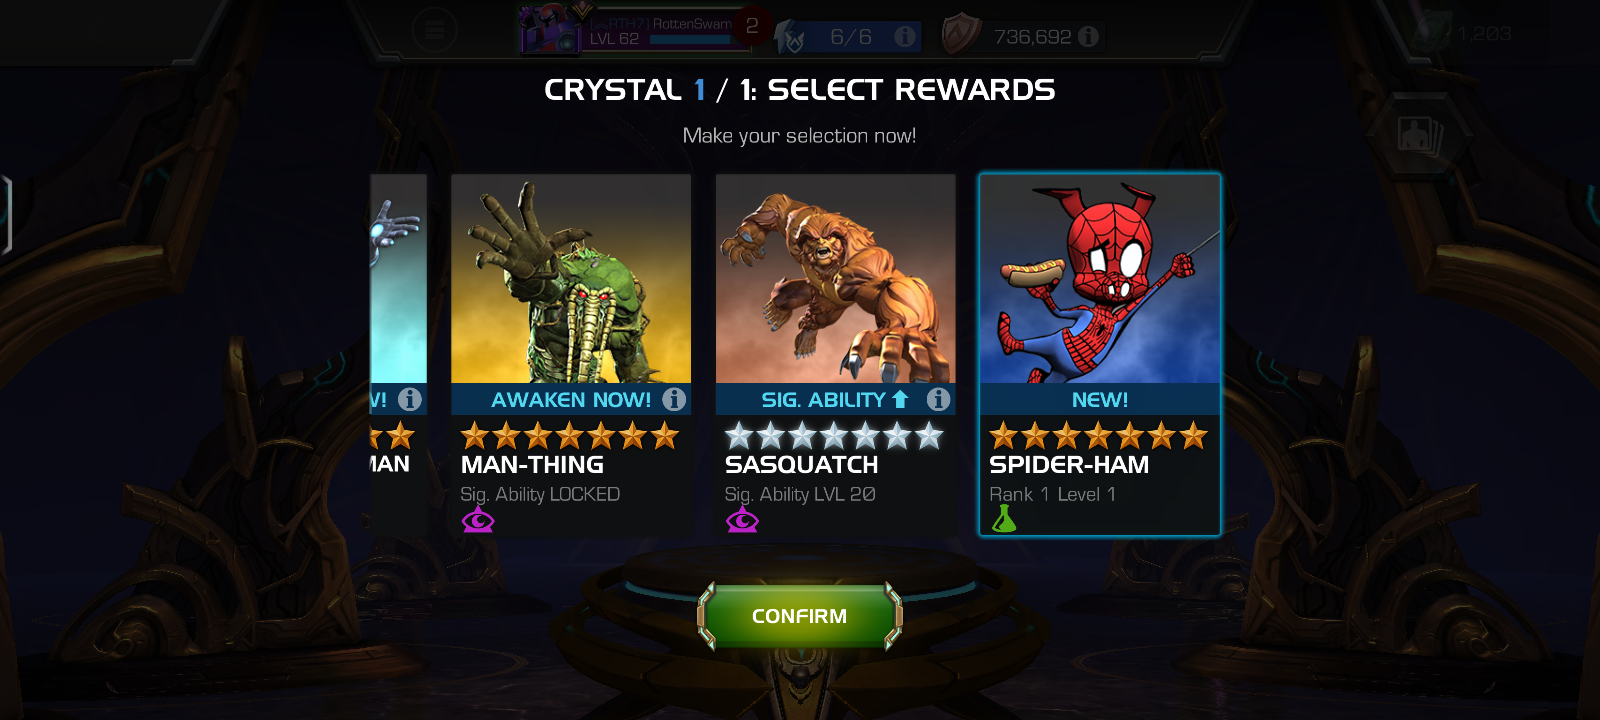Select the Man-Thing reward card
This screenshot has height=720, width=1600.
pyautogui.click(x=571, y=355)
